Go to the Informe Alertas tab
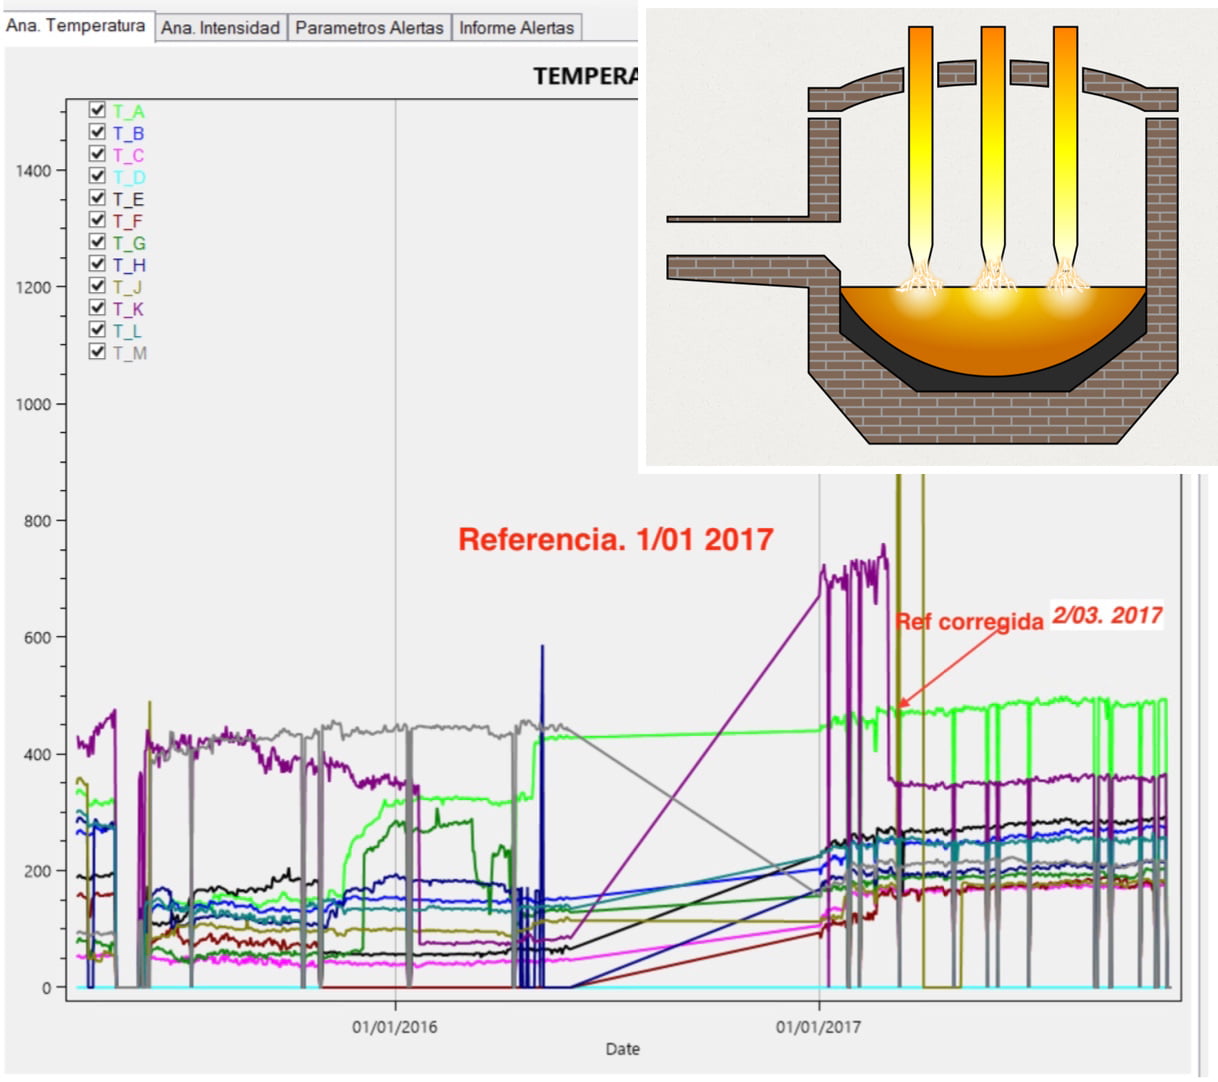The width and height of the screenshot is (1218, 1082). pos(516,28)
